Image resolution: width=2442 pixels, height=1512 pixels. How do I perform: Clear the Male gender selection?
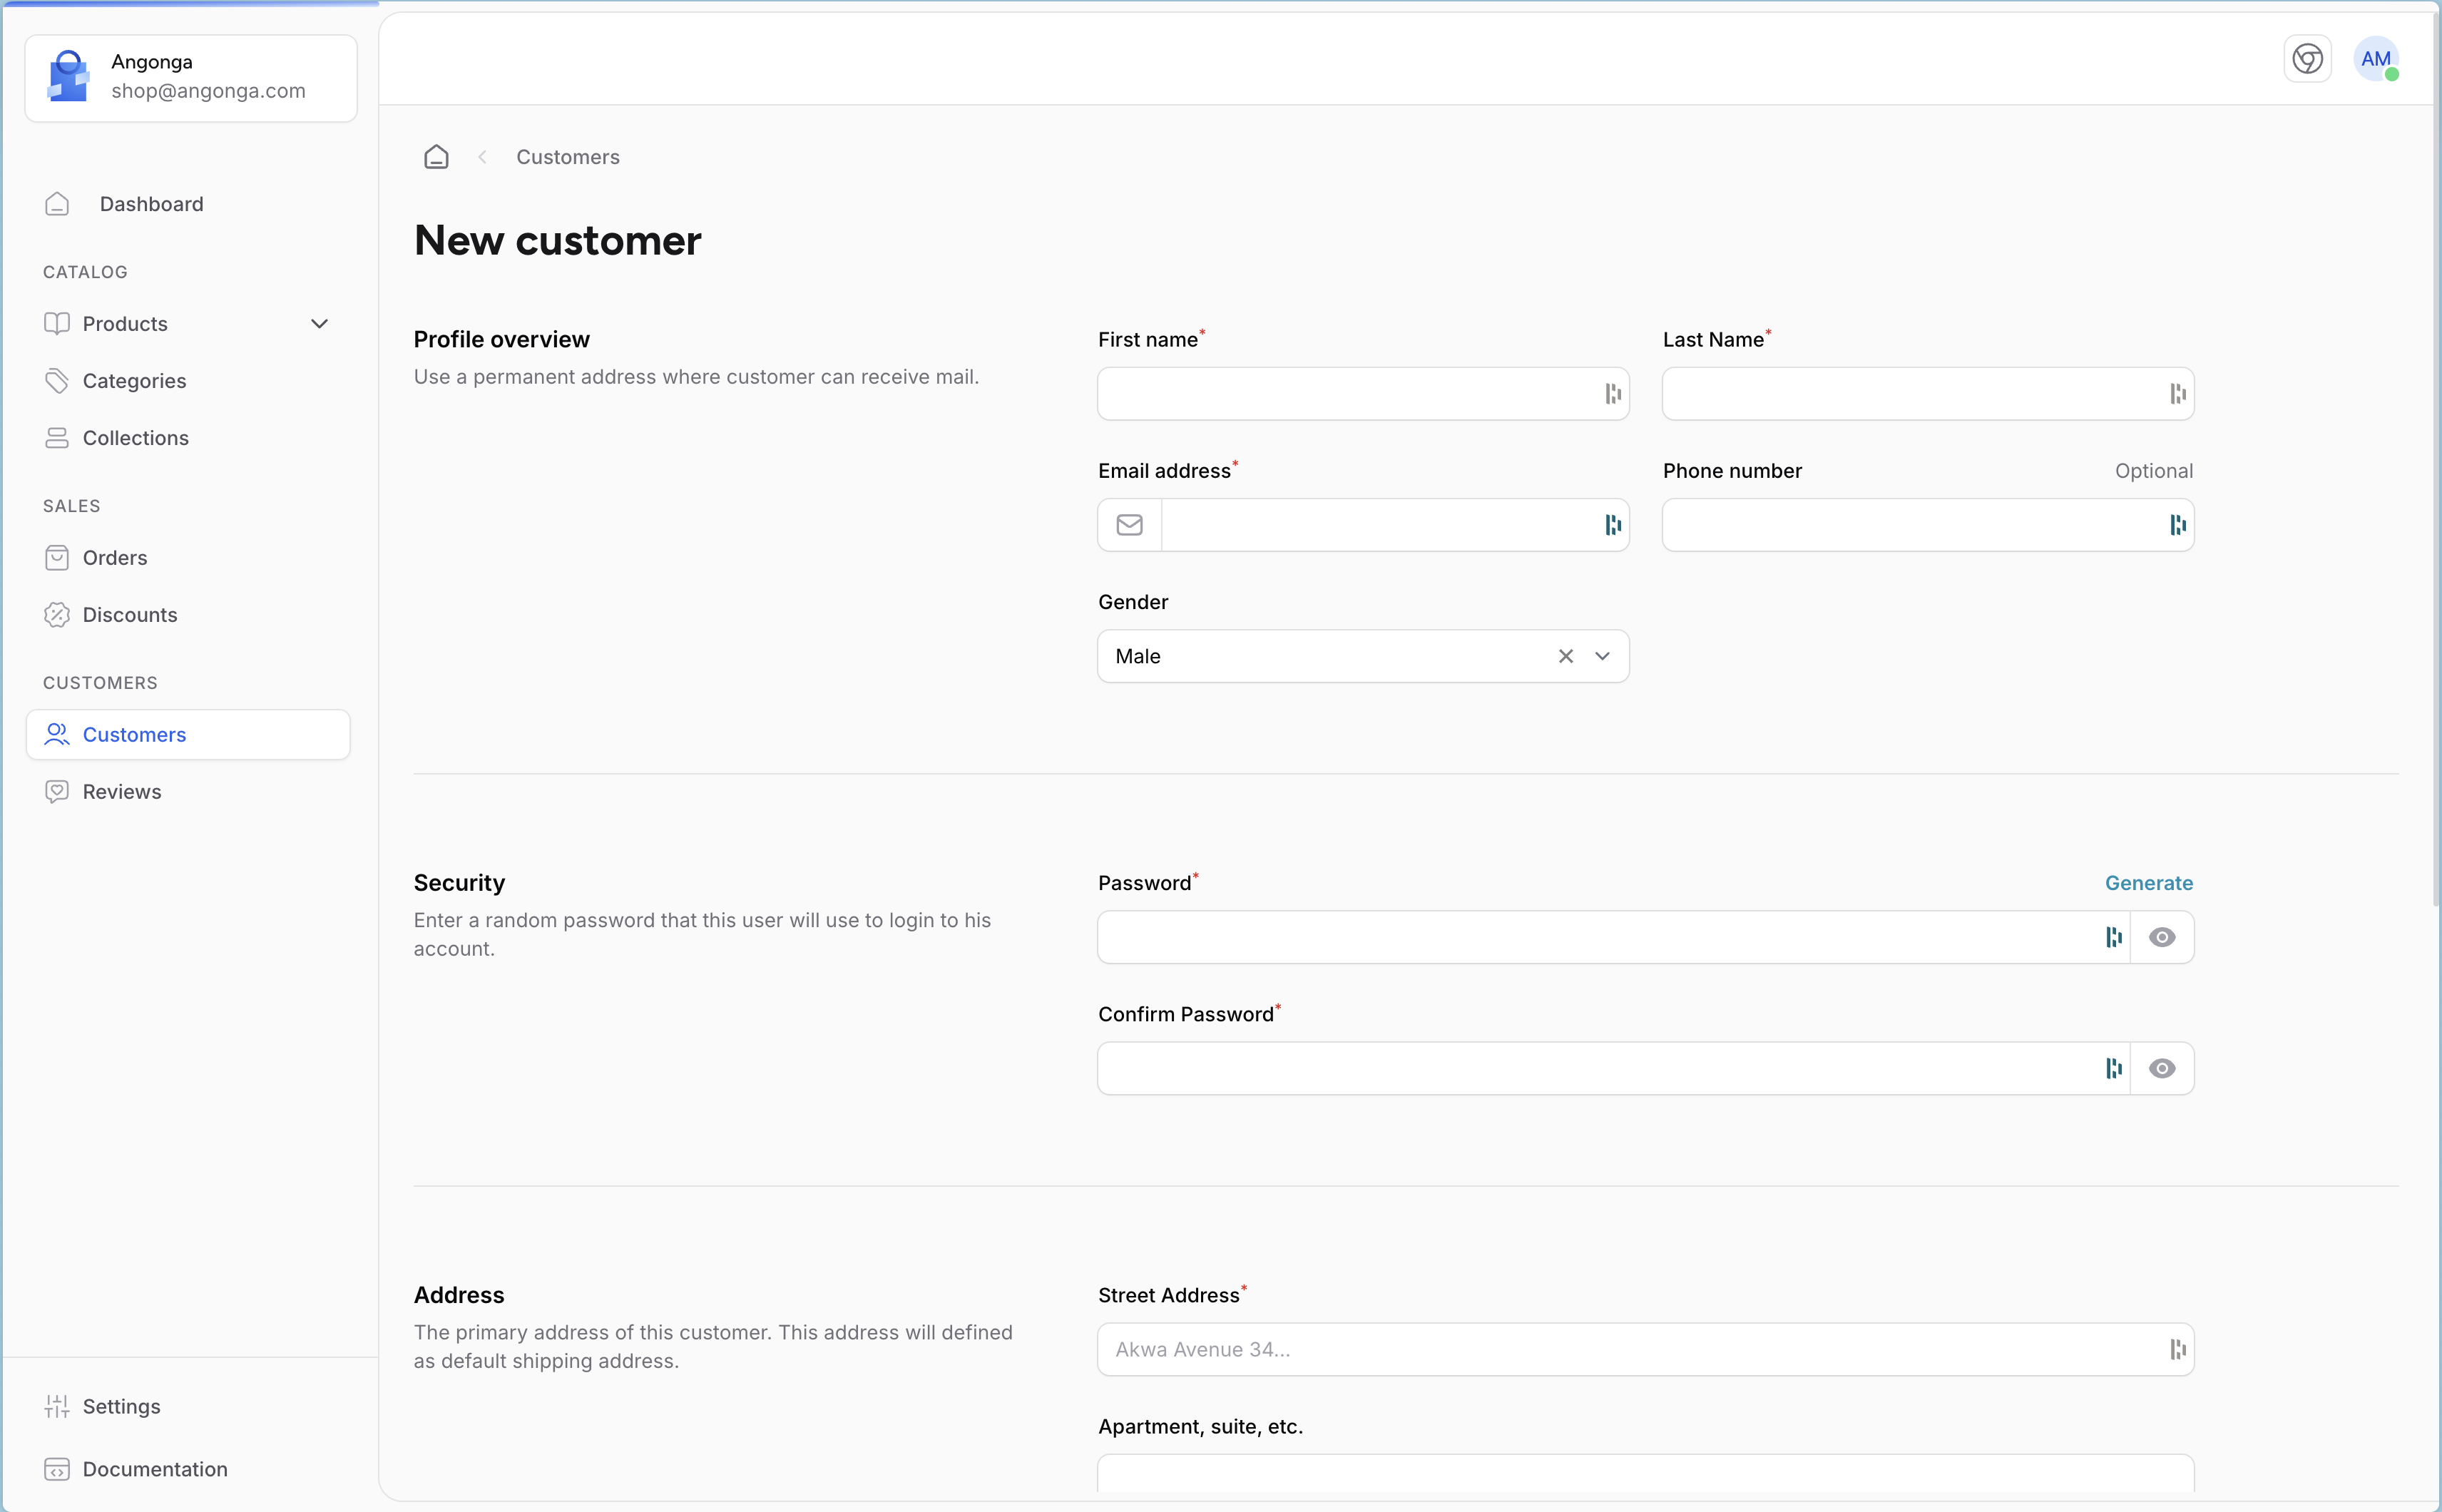click(x=1565, y=656)
